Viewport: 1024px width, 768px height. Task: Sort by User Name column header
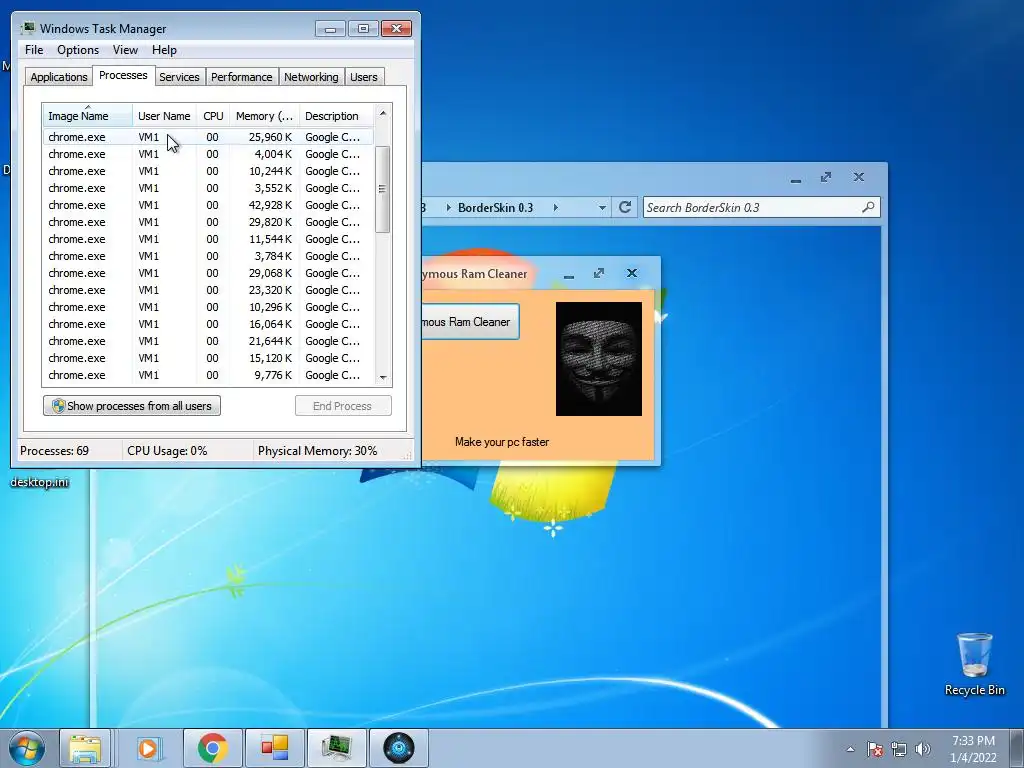164,116
